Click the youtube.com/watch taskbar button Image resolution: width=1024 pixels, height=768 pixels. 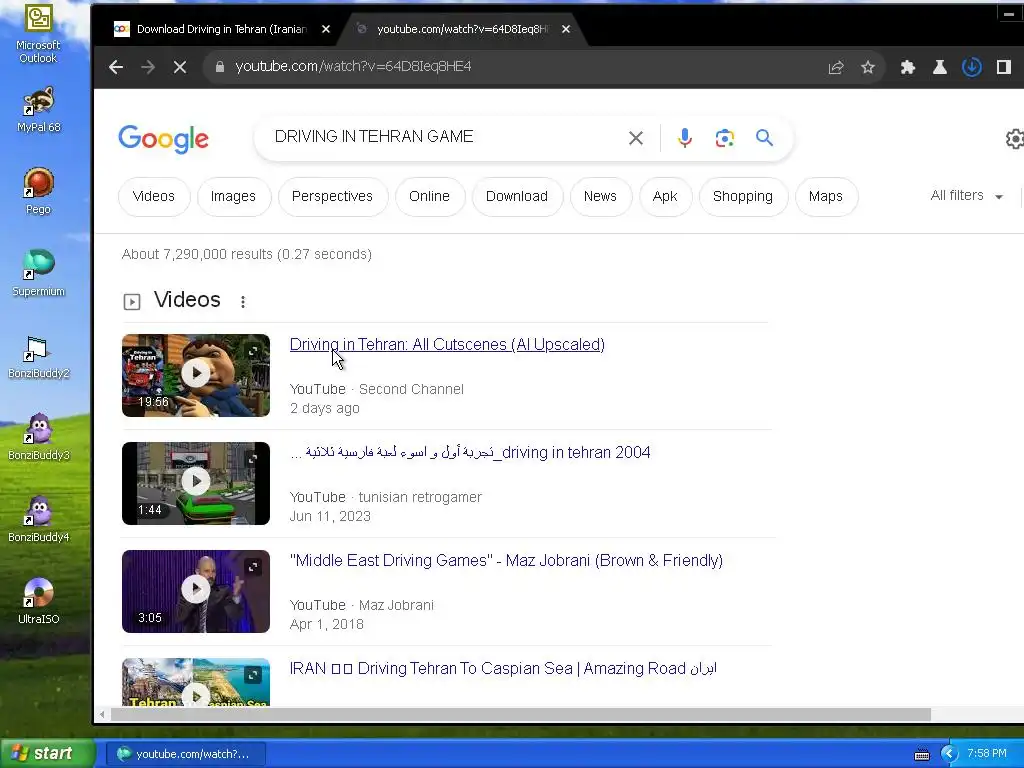[x=185, y=754]
